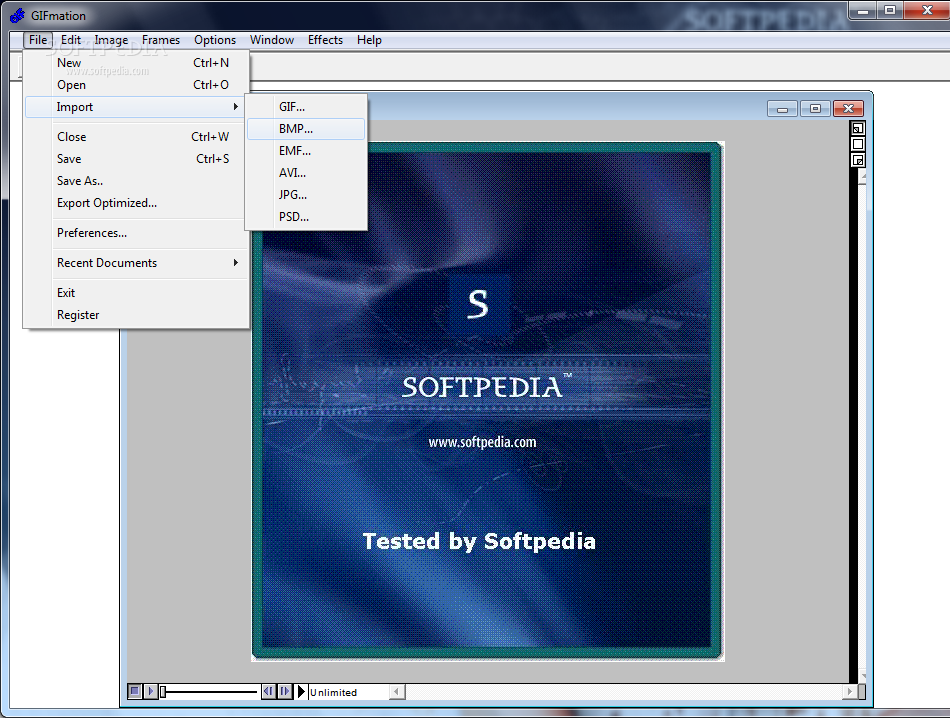The width and height of the screenshot is (950, 718).
Task: Open the Window menu
Action: pyautogui.click(x=272, y=40)
